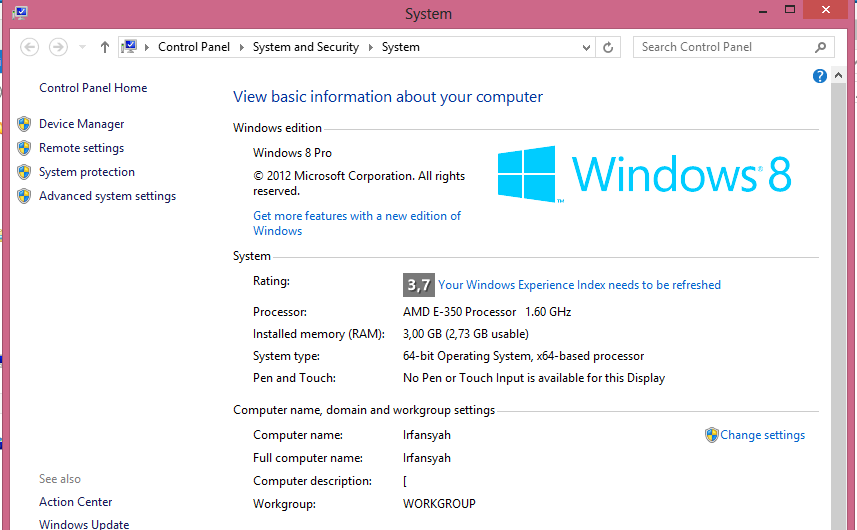The width and height of the screenshot is (857, 530).
Task: Refresh the System page
Action: [608, 48]
